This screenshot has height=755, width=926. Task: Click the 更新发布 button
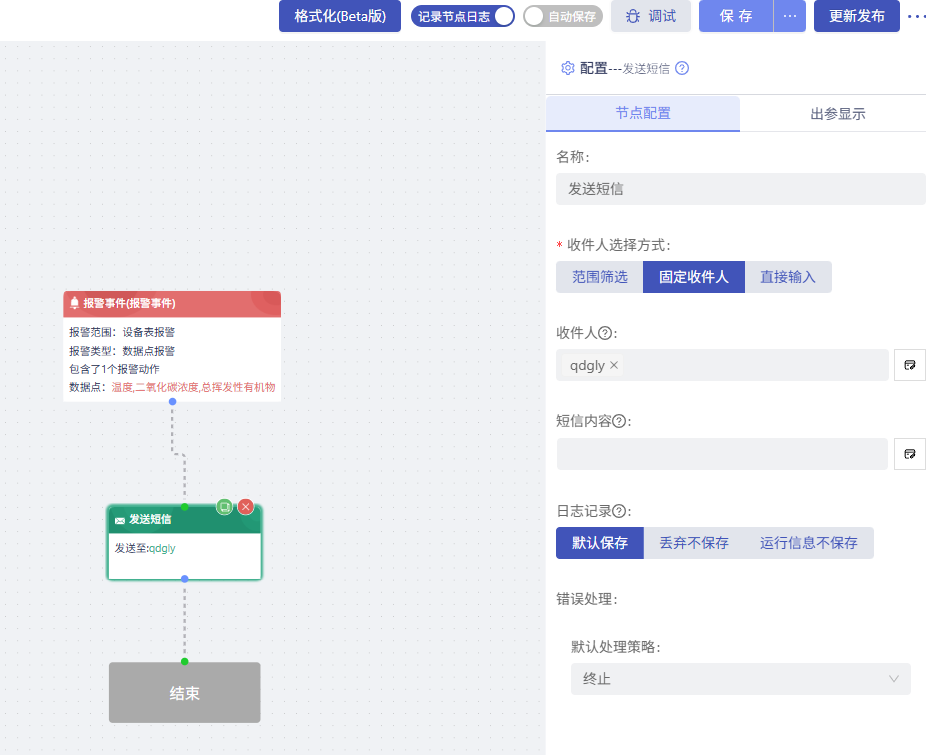(x=856, y=16)
